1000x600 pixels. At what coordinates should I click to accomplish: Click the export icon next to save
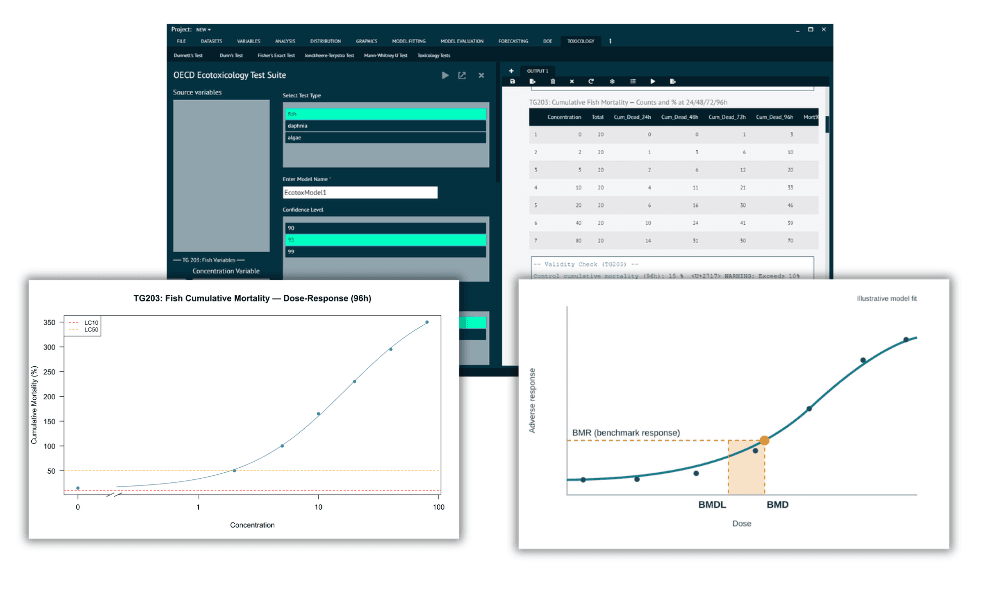(x=533, y=82)
